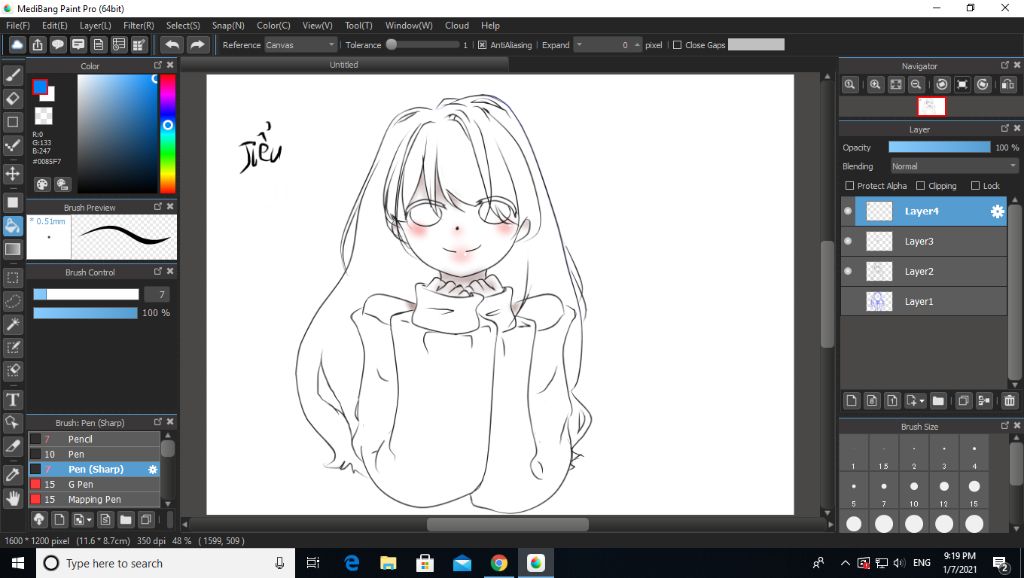The image size is (1024, 578).
Task: Select the rectangular Select tool
Action: tap(12, 278)
